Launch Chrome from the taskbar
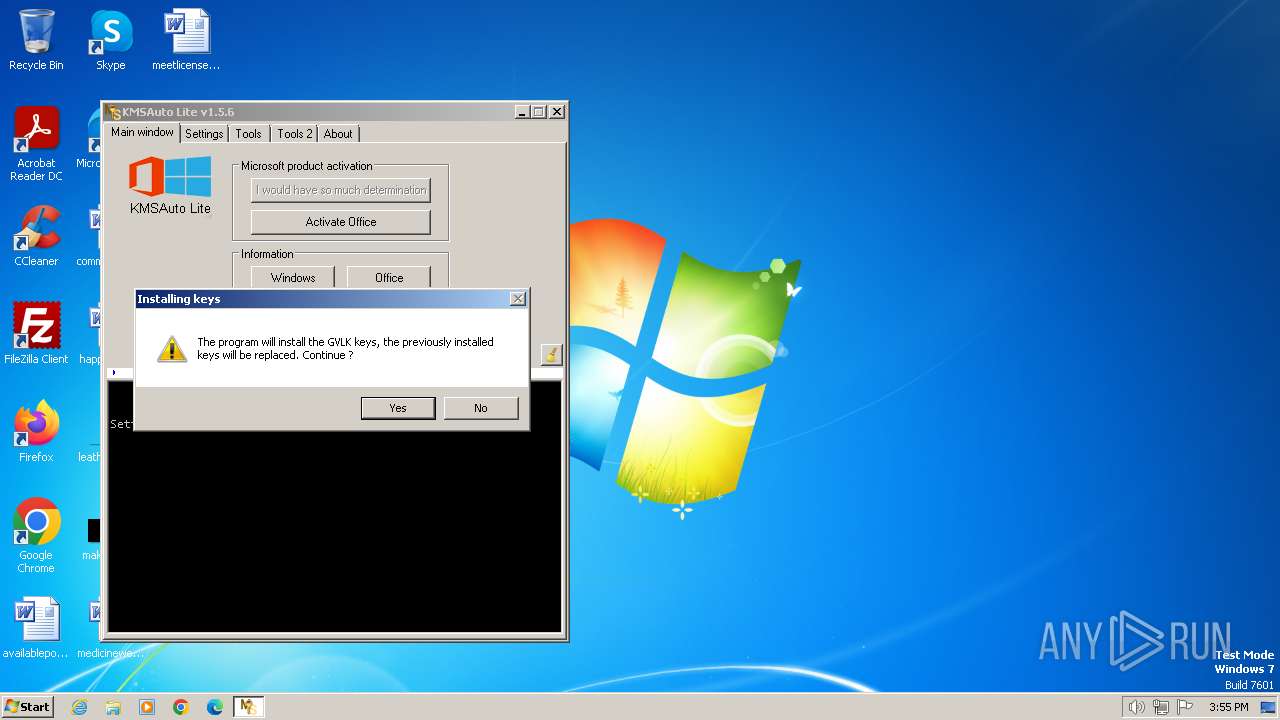Viewport: 1280px width, 720px height. tap(181, 707)
